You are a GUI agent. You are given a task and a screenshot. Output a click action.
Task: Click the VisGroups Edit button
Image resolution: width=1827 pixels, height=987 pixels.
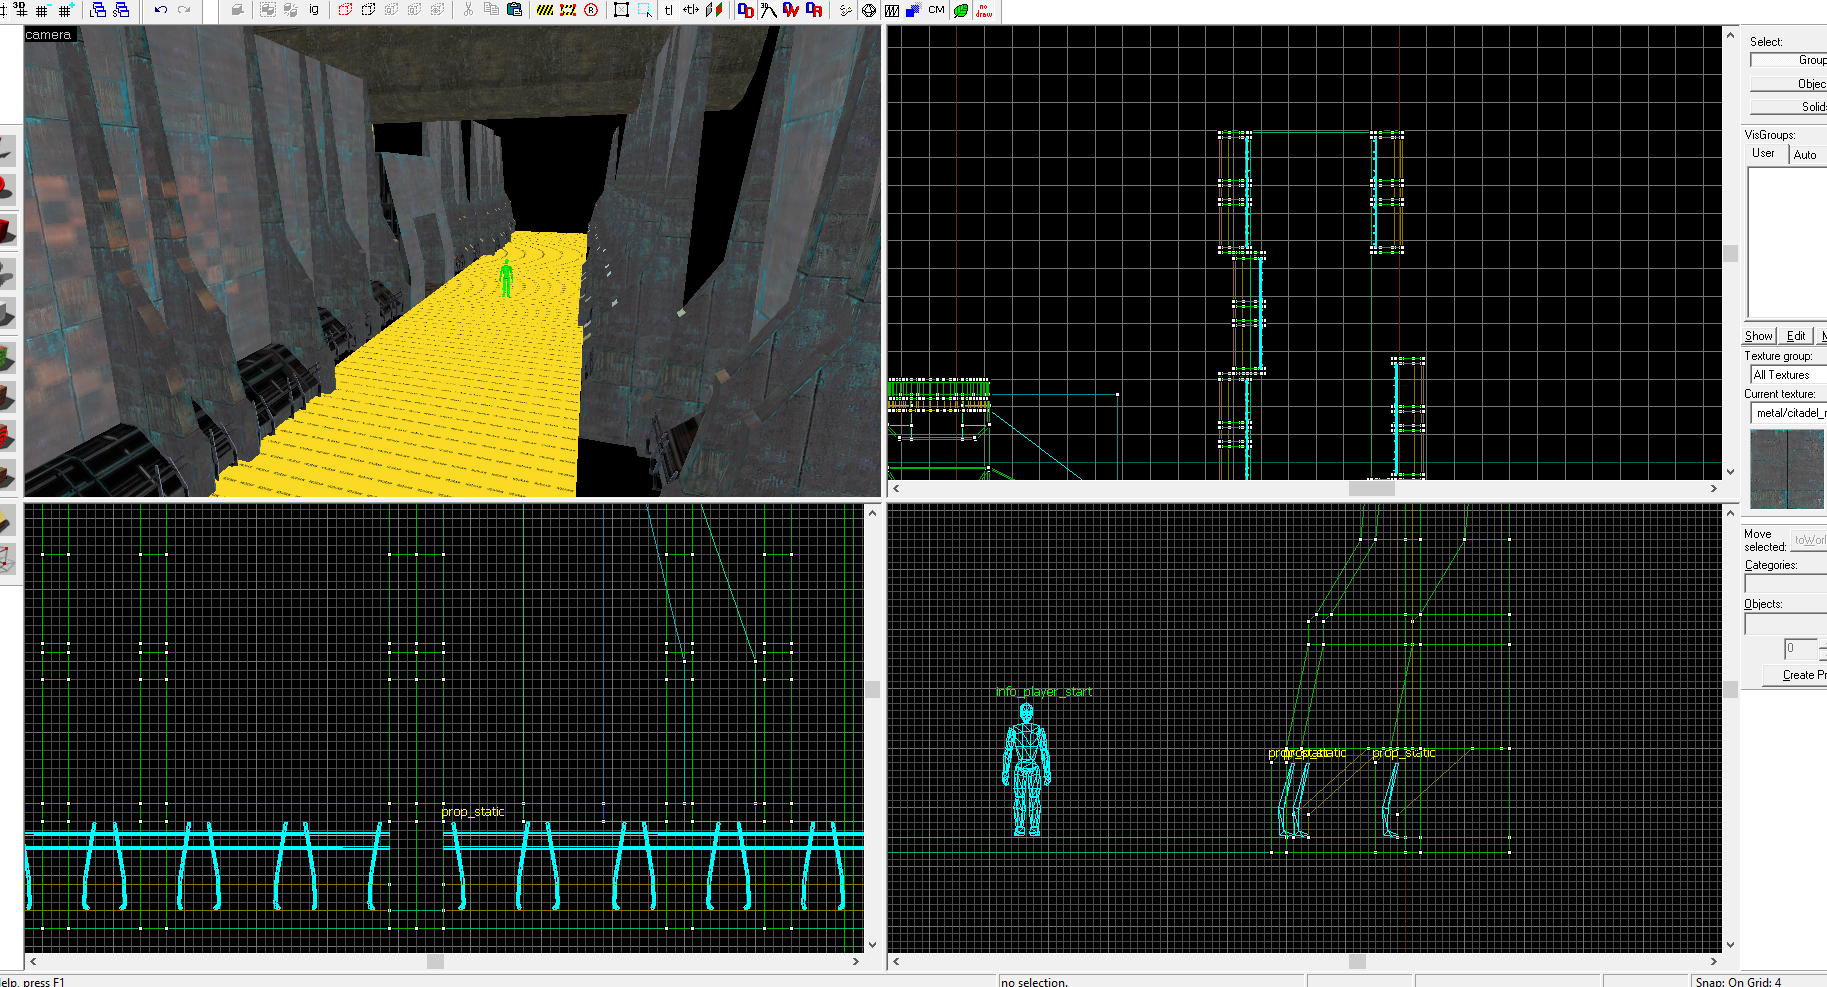(1797, 336)
